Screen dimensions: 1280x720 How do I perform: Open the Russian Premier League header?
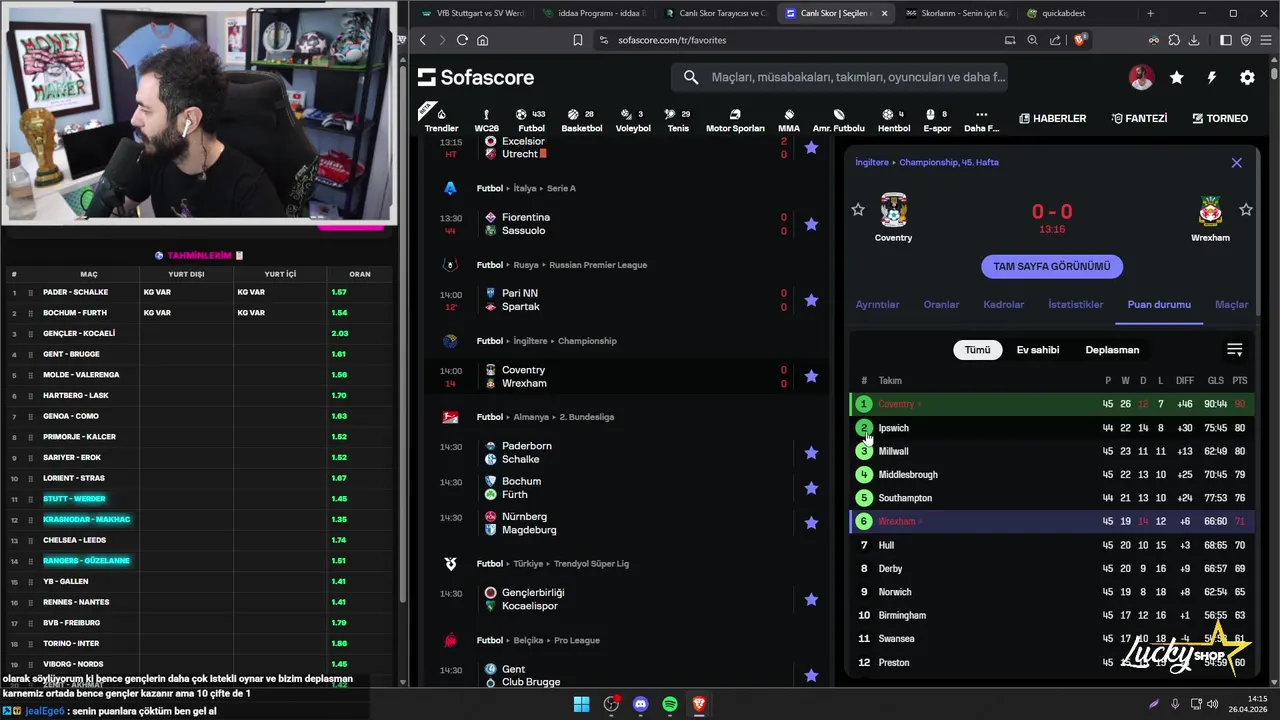[562, 265]
